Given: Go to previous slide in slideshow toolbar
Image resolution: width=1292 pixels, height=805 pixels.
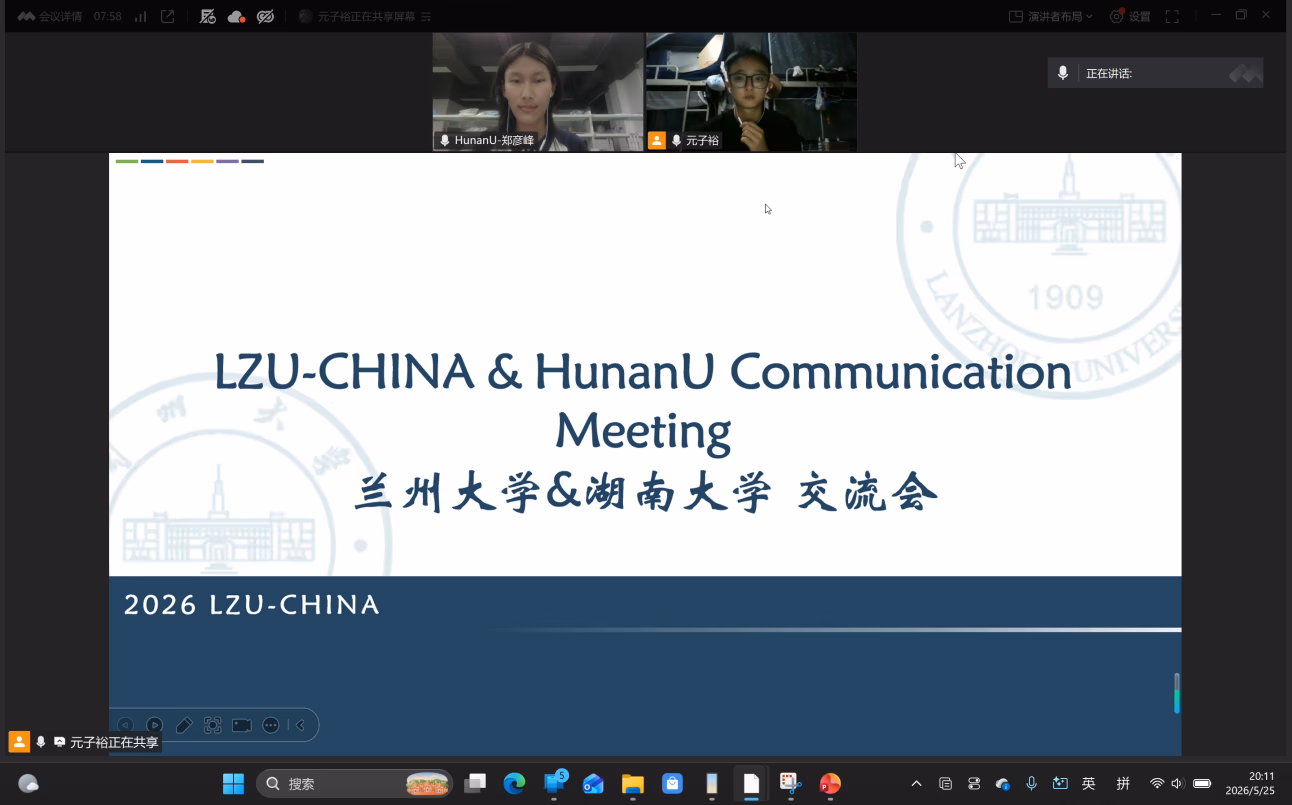Looking at the screenshot, I should (125, 725).
